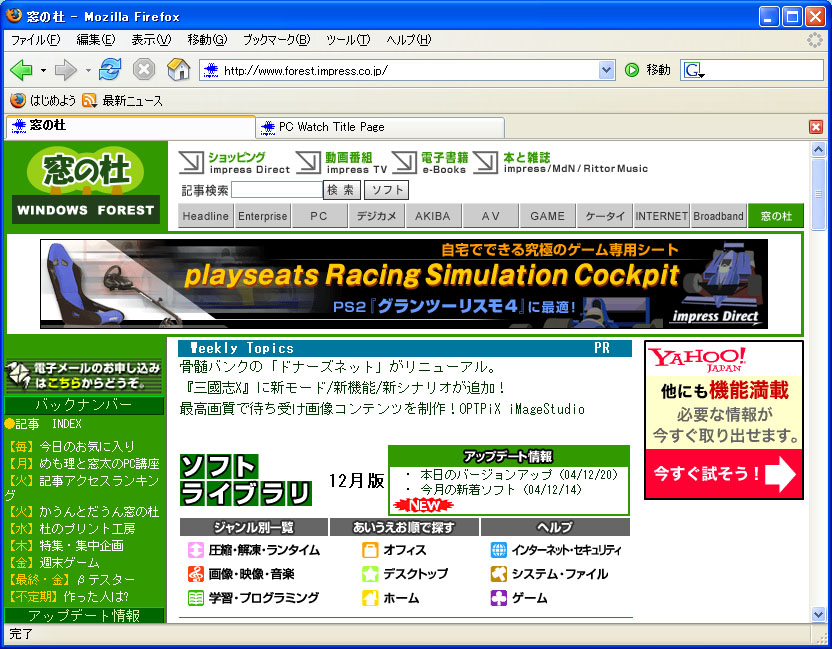Open the ブックマーク menu
832x649 pixels.
(x=276, y=40)
